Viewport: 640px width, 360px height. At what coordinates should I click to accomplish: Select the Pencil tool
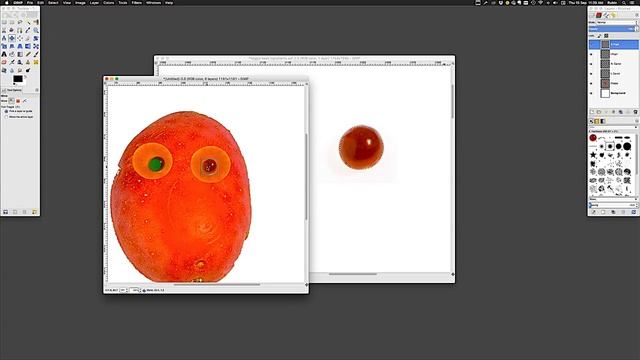28,54
